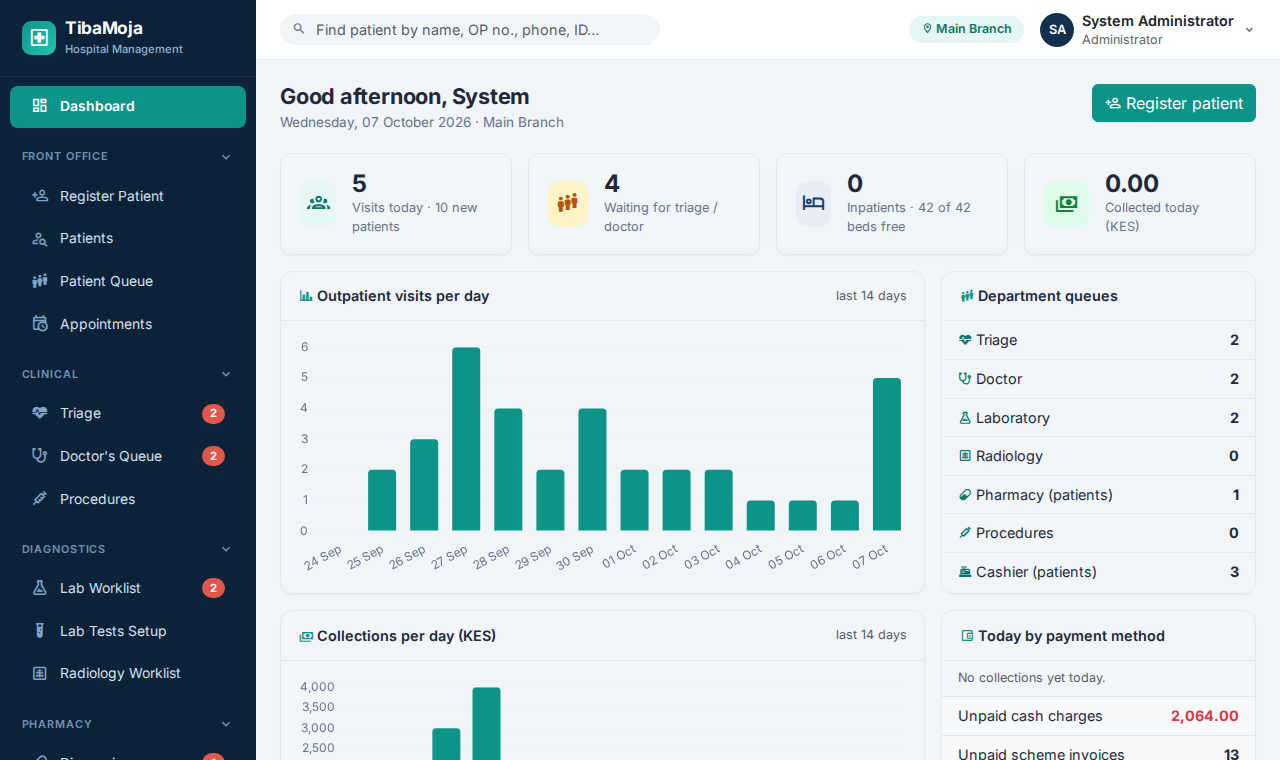This screenshot has width=1280, height=760.
Task: Open the Main Branch selector
Action: tap(966, 29)
